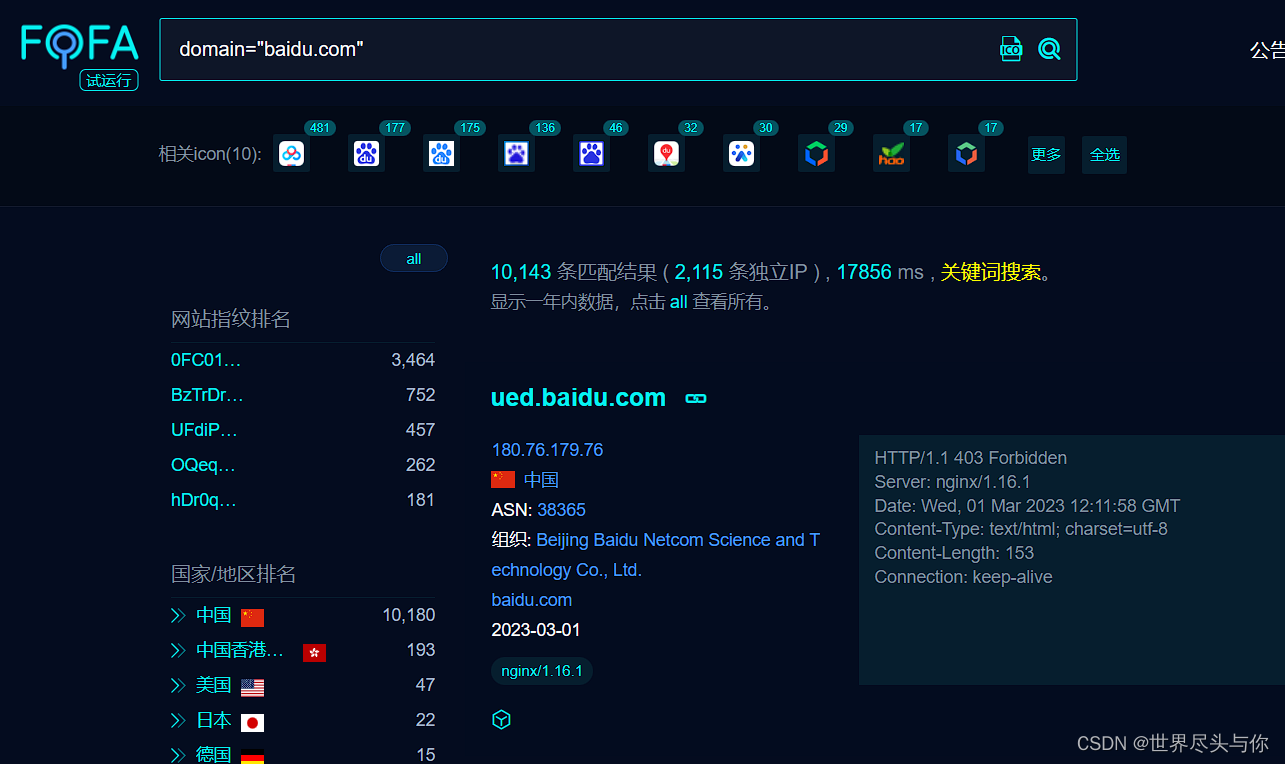Click the FOFA logo

(x=80, y=44)
